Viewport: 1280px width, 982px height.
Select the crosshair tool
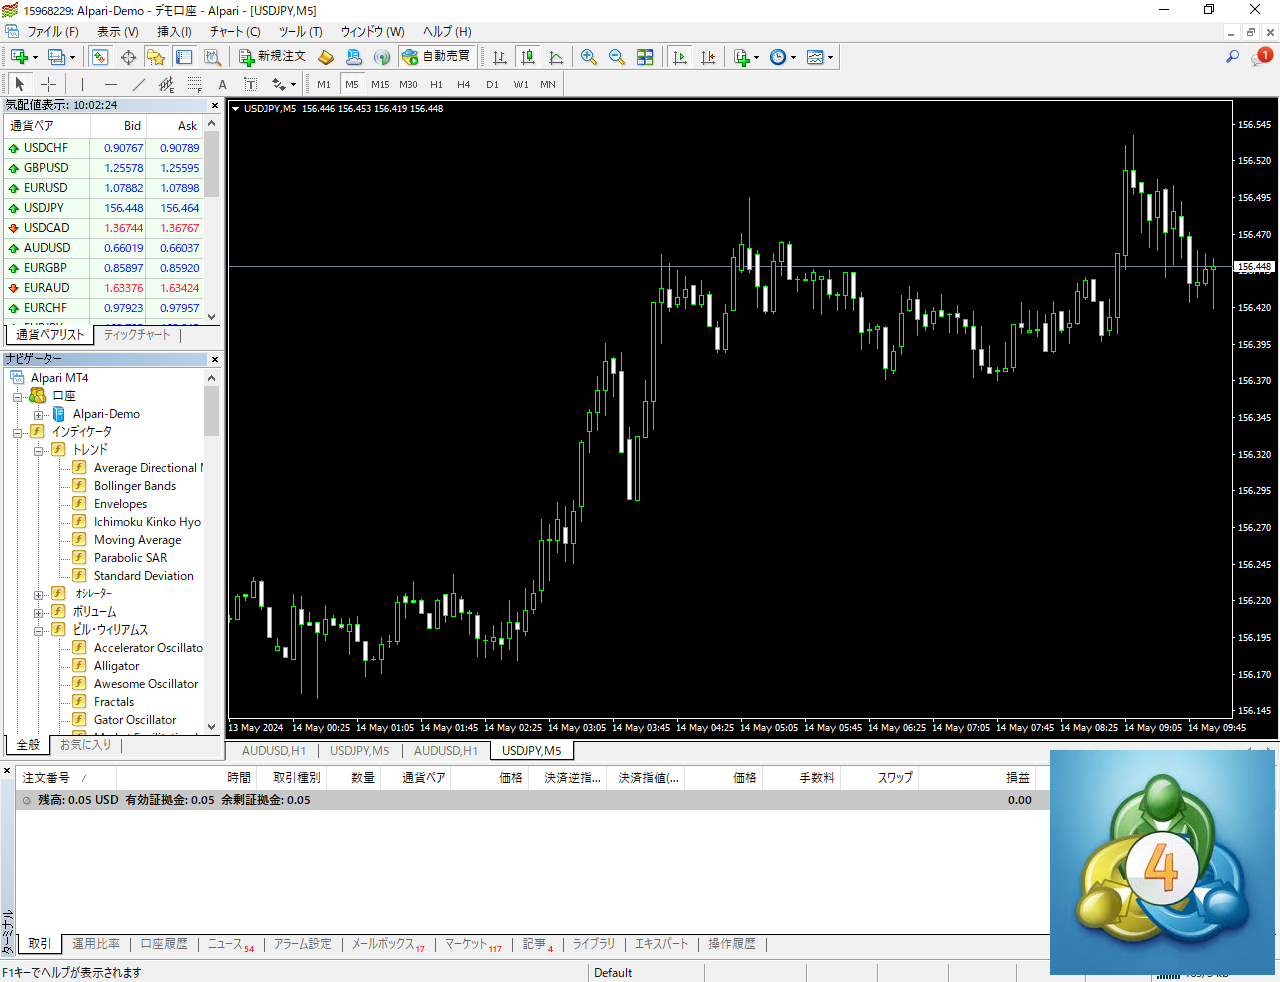(x=48, y=85)
